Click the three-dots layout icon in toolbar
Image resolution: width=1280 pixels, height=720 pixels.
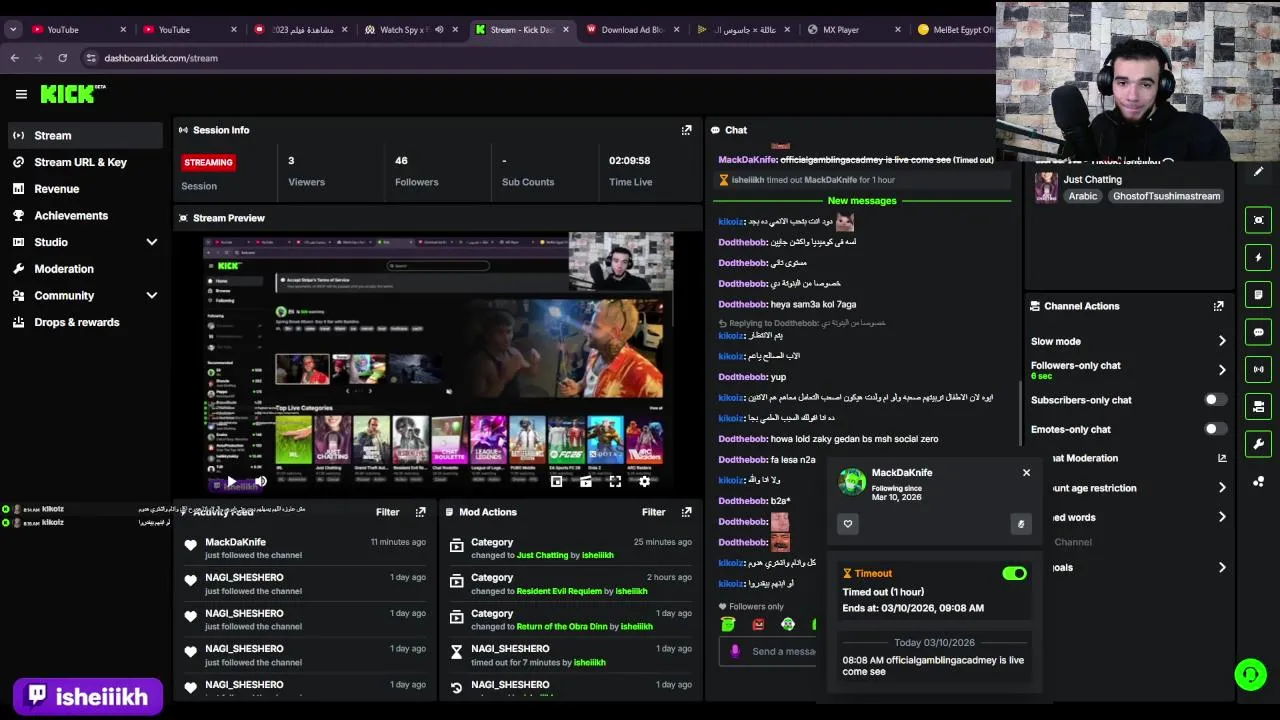pyautogui.click(x=1258, y=481)
